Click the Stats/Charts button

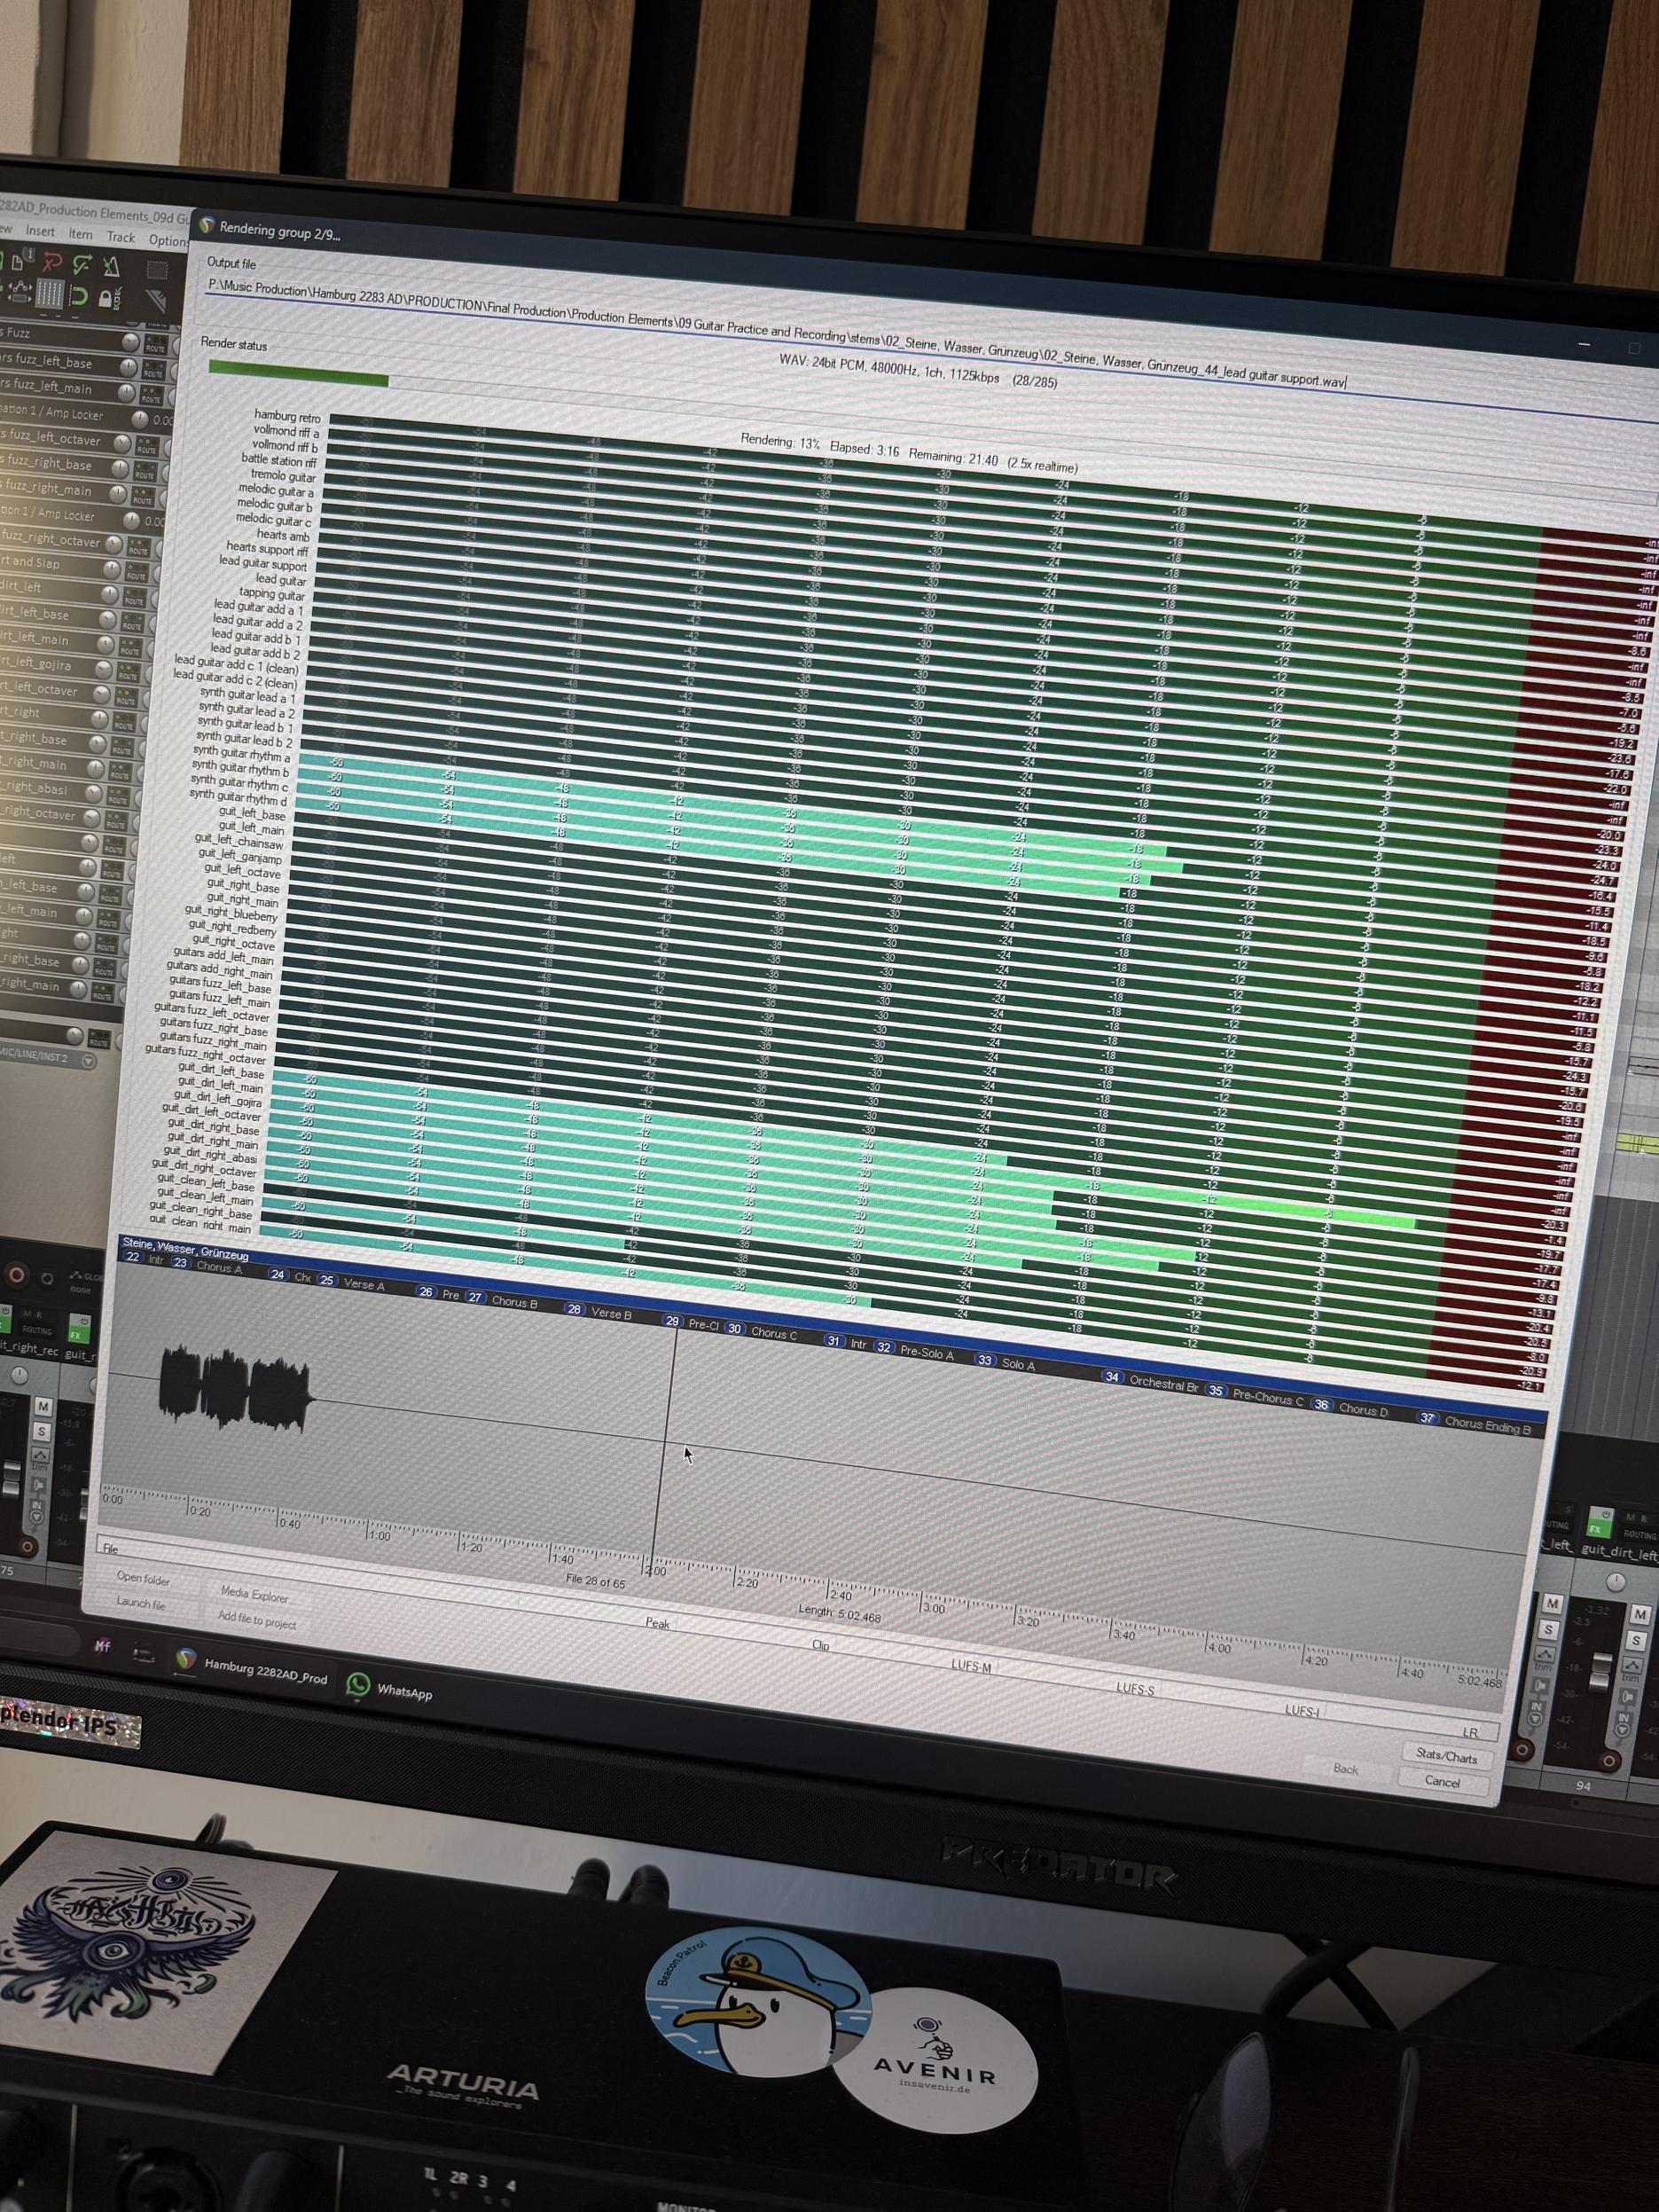[x=1446, y=1757]
